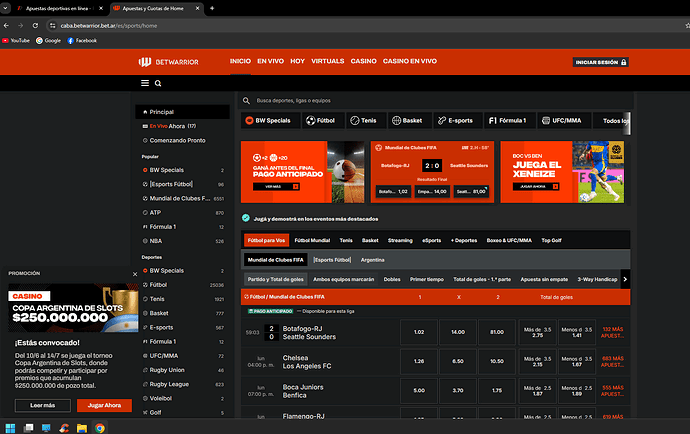Select Más de 2.5 for Boca Juniors match
This screenshot has width=690, height=434.
(537, 390)
